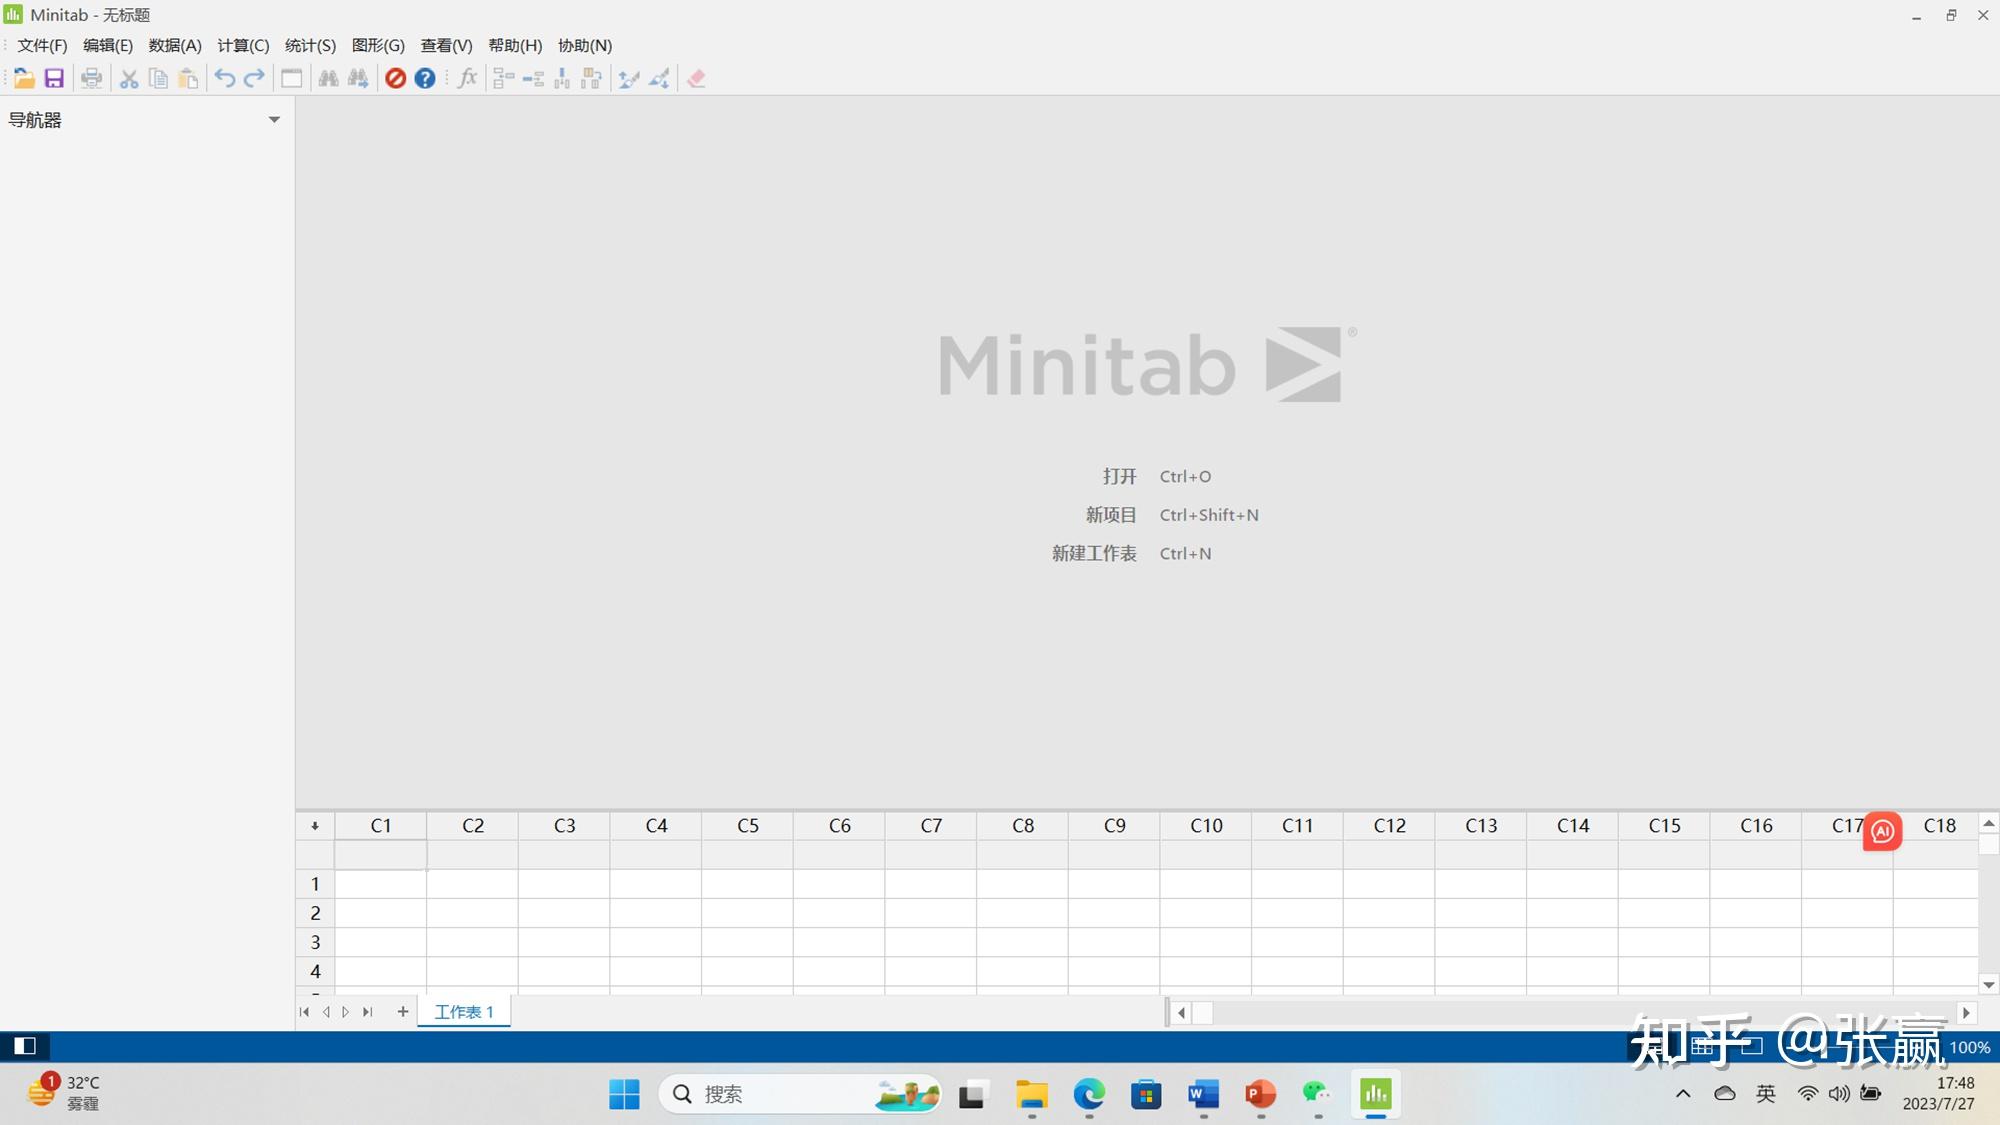Open the search (binoculars) icon
This screenshot has height=1125, width=2000.
point(328,78)
